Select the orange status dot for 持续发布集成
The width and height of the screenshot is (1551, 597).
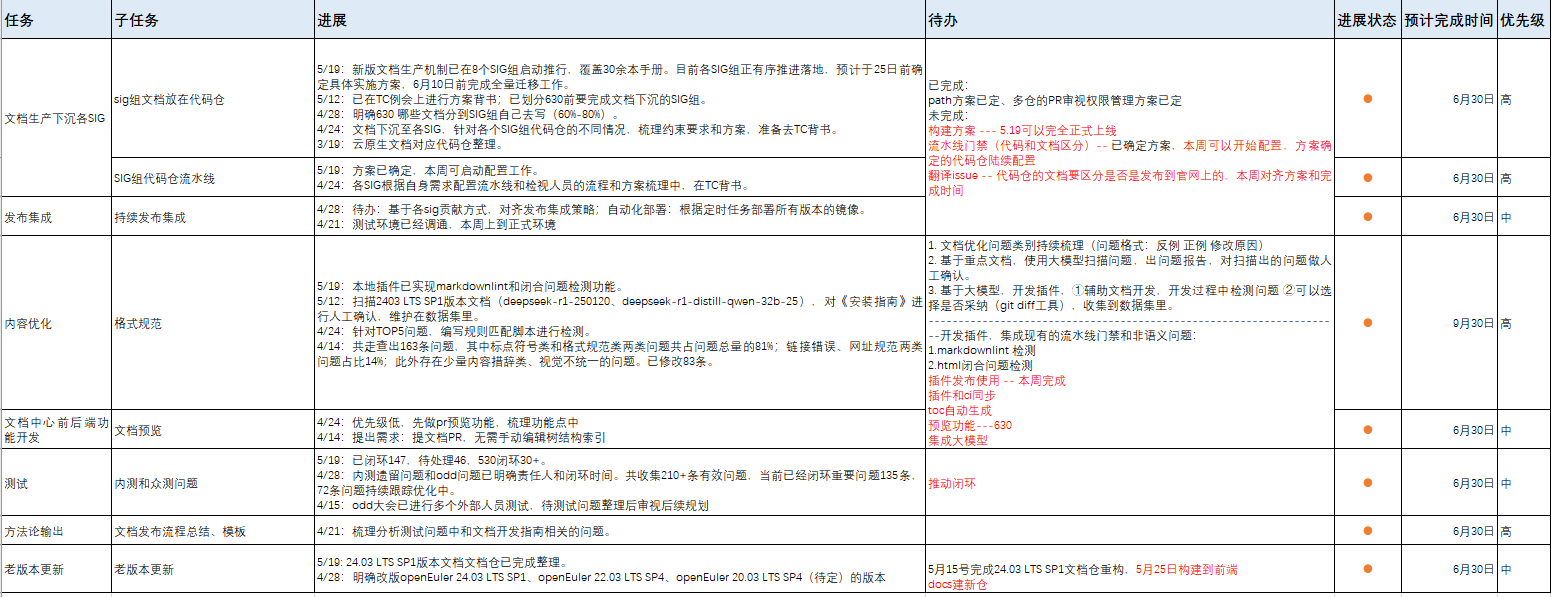[1367, 217]
